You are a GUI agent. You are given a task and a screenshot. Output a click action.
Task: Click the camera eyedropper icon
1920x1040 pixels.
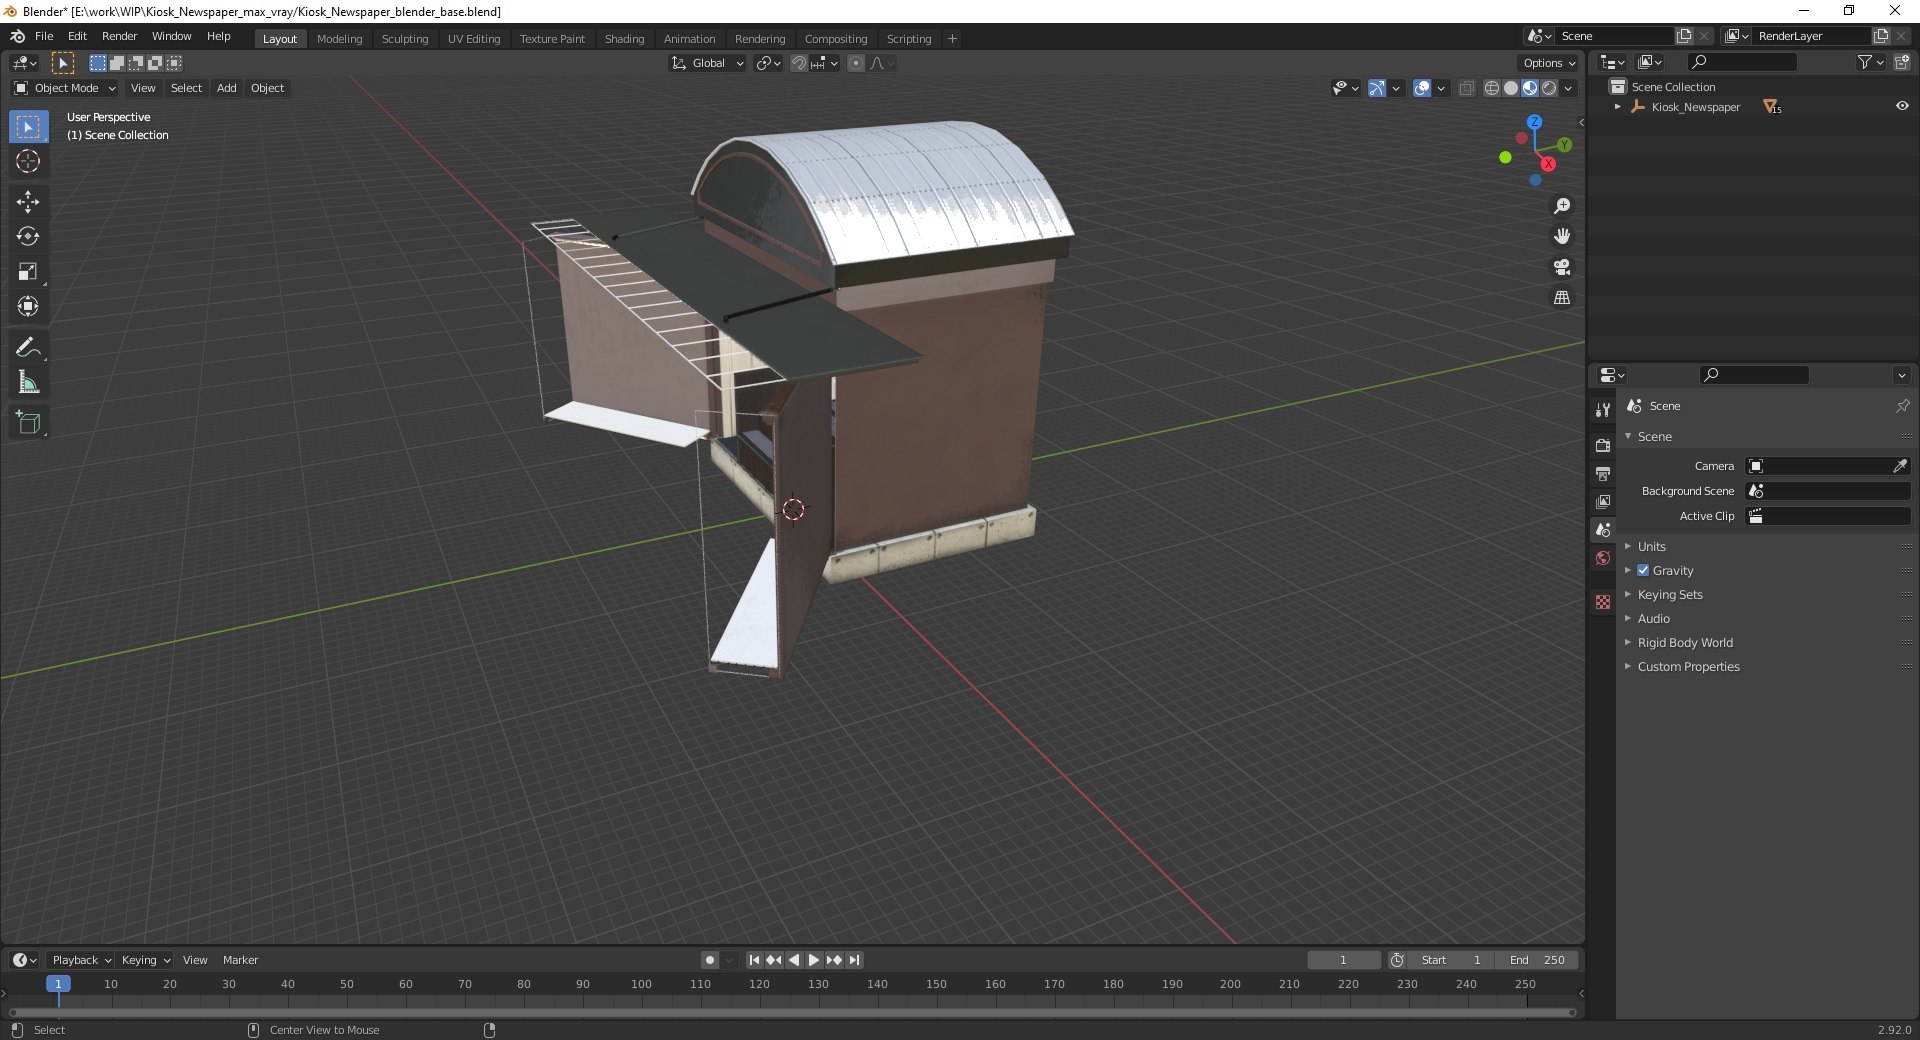pyautogui.click(x=1900, y=466)
